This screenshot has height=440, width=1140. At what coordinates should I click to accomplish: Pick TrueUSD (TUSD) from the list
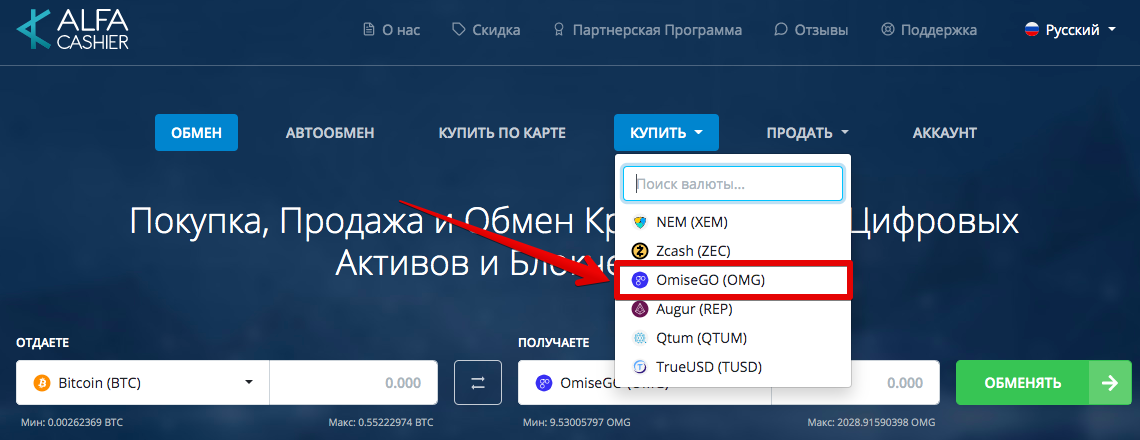[x=733, y=367]
